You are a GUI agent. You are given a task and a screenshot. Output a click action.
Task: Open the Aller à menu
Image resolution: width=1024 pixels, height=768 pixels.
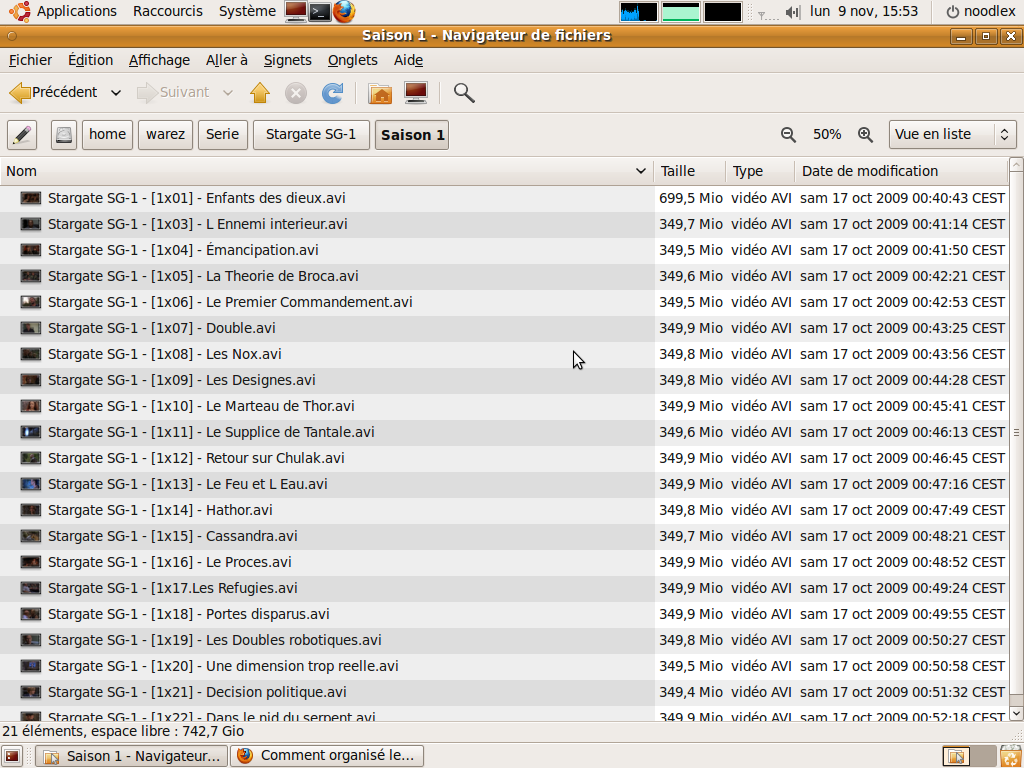pos(227,60)
